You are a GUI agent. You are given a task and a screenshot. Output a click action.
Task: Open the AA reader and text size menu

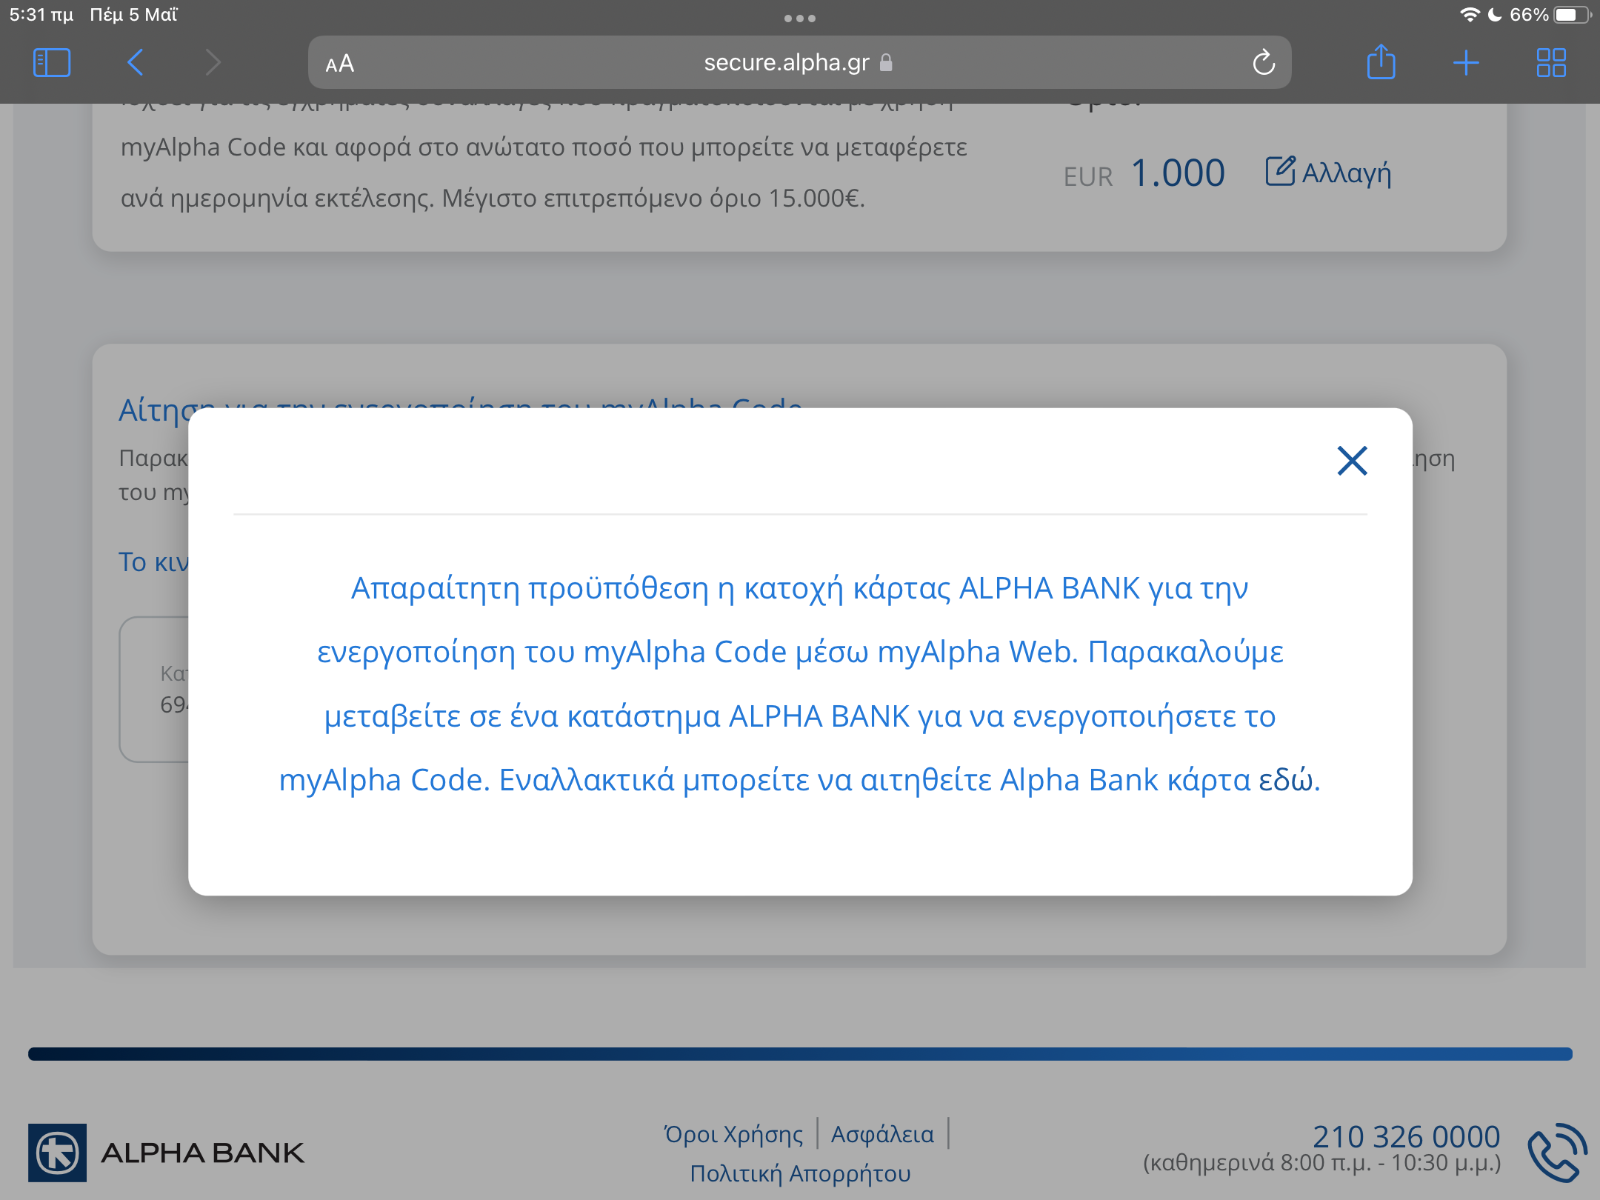coord(340,64)
